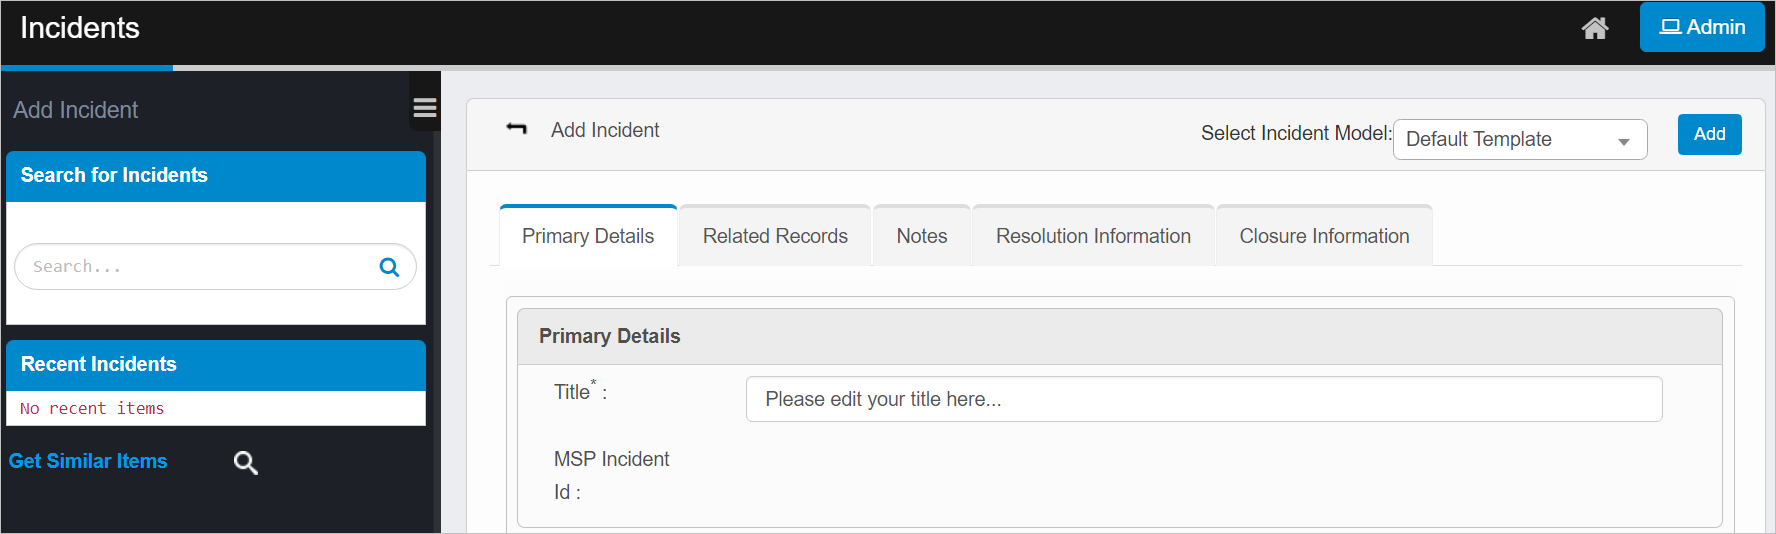Select the Notes tab
1776x534 pixels.
pyautogui.click(x=921, y=236)
